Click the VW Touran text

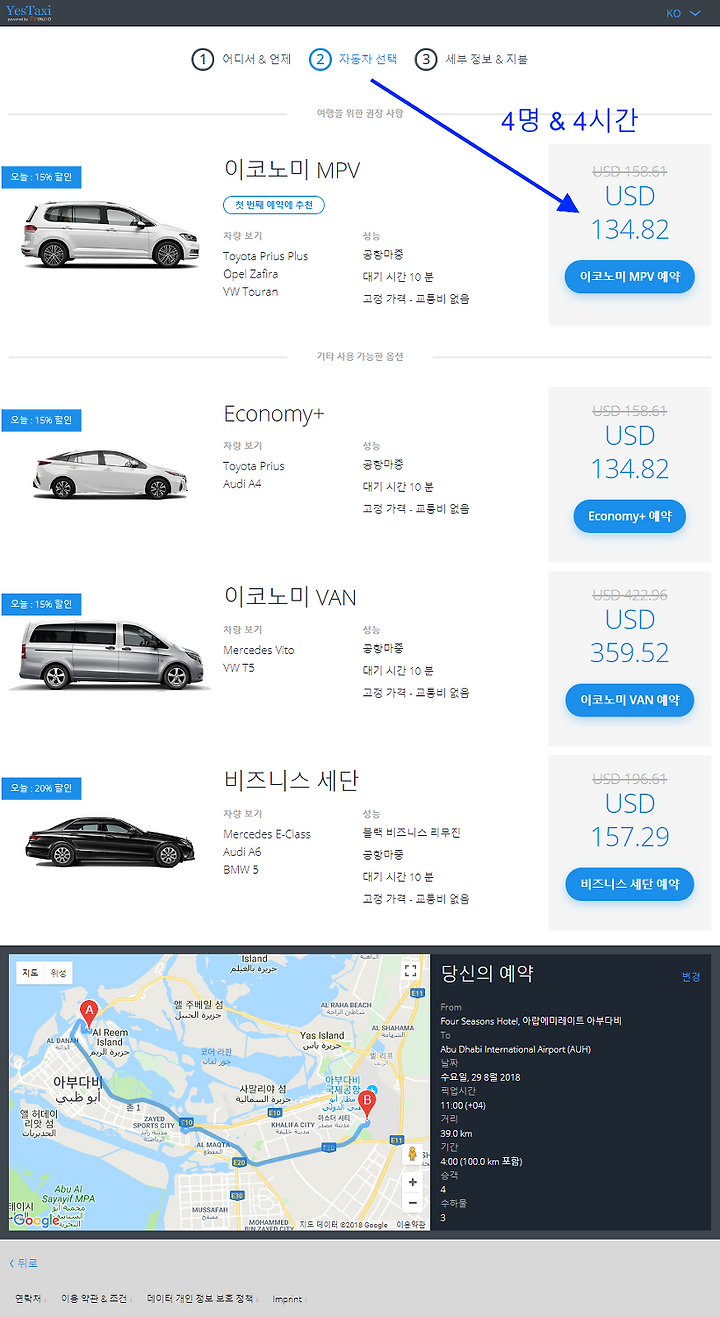[251, 292]
